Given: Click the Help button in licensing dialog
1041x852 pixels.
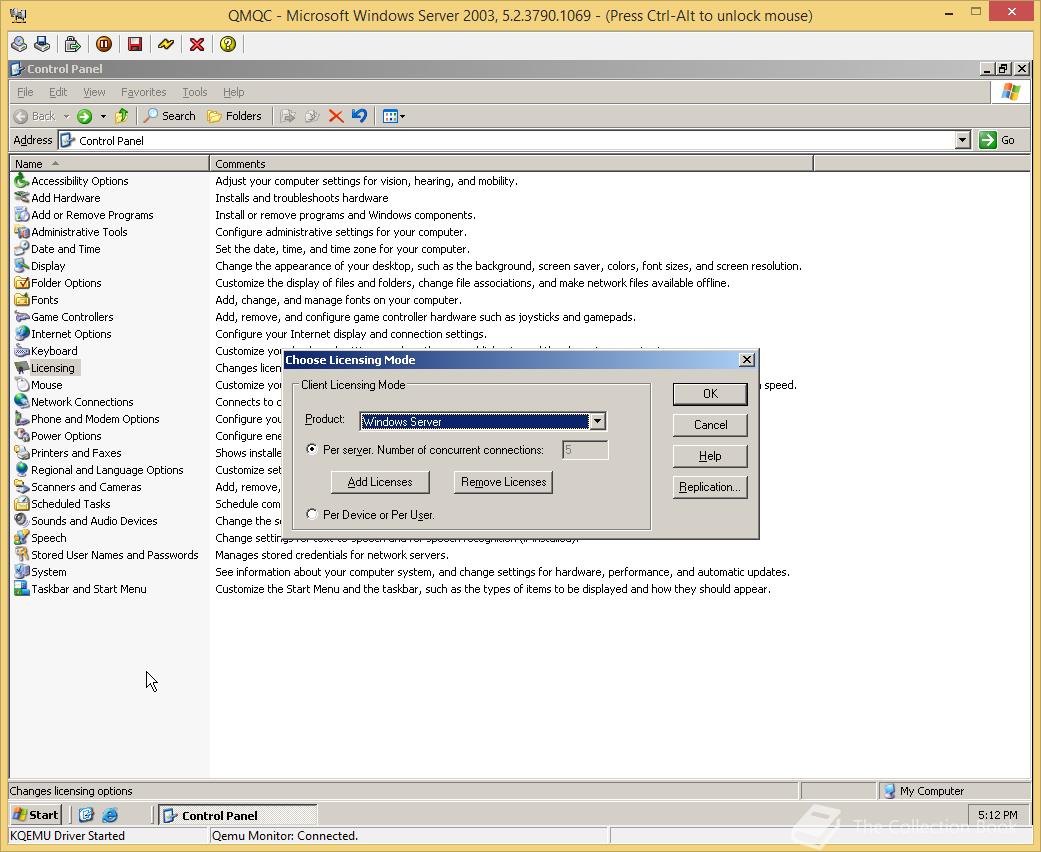Looking at the screenshot, I should [x=710, y=456].
